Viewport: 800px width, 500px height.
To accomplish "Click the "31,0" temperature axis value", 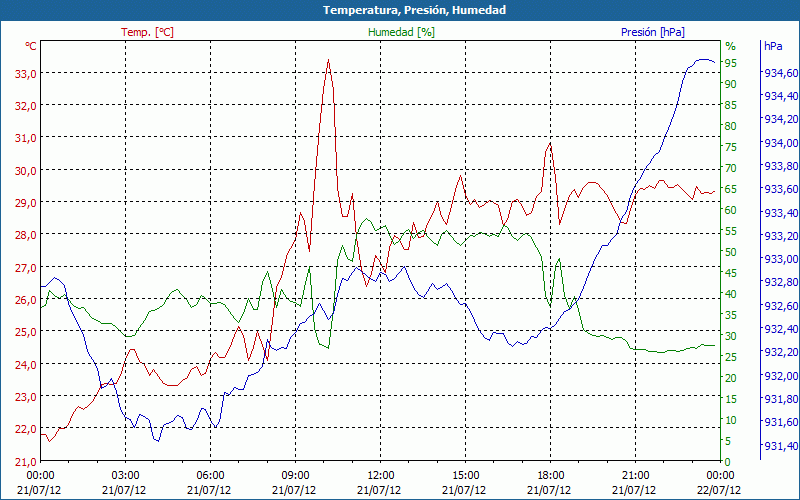I will pos(25,138).
